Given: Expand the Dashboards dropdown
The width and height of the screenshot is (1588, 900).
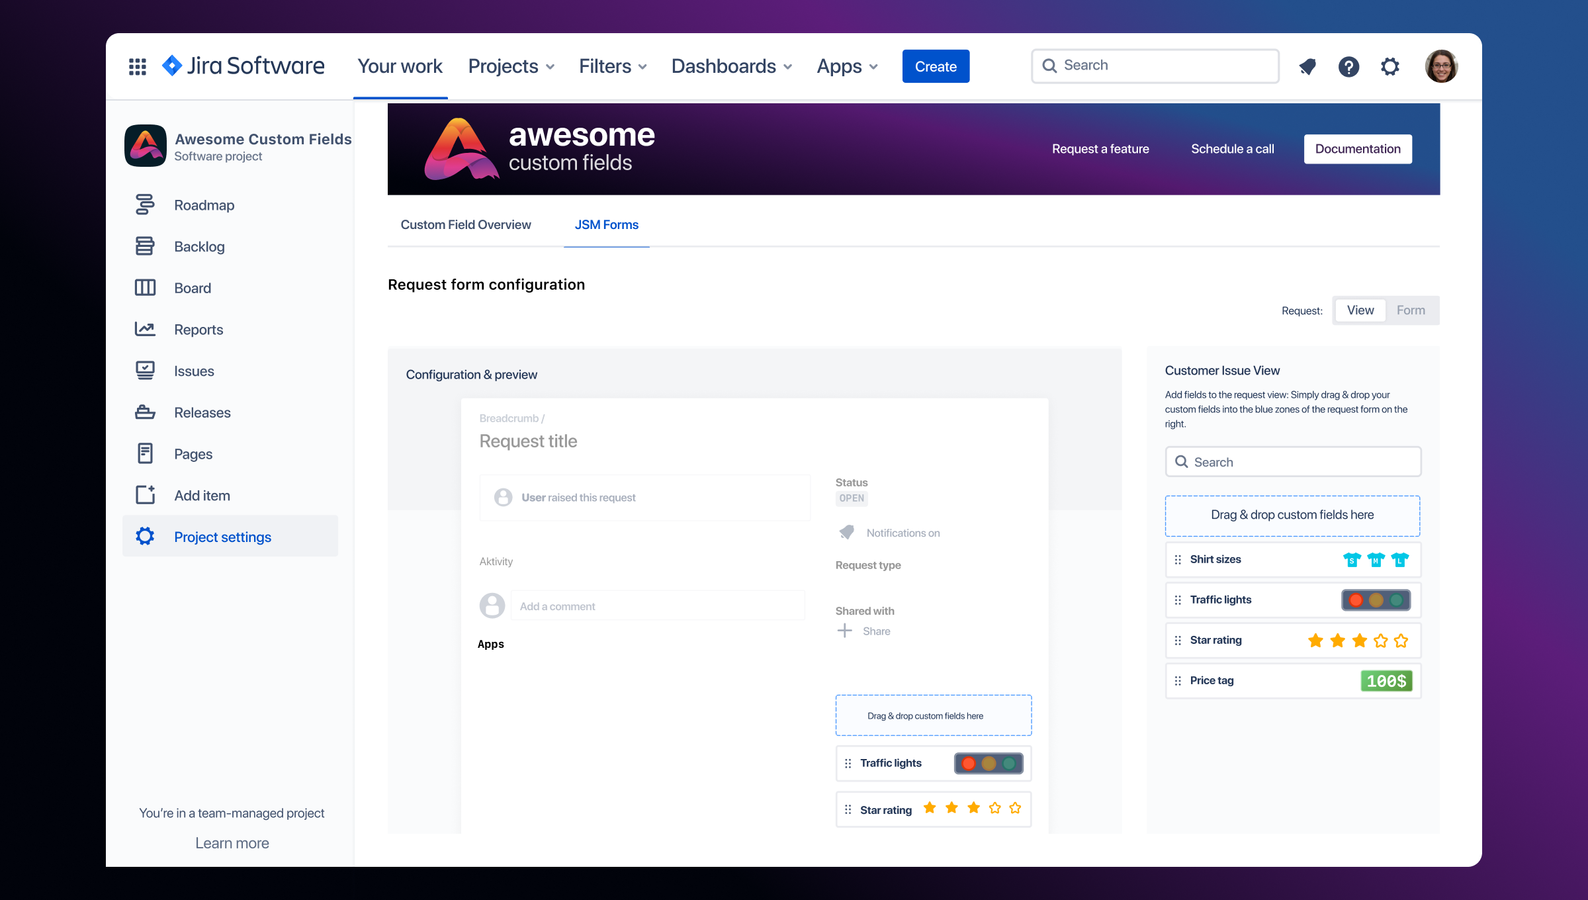Looking at the screenshot, I should pos(732,66).
